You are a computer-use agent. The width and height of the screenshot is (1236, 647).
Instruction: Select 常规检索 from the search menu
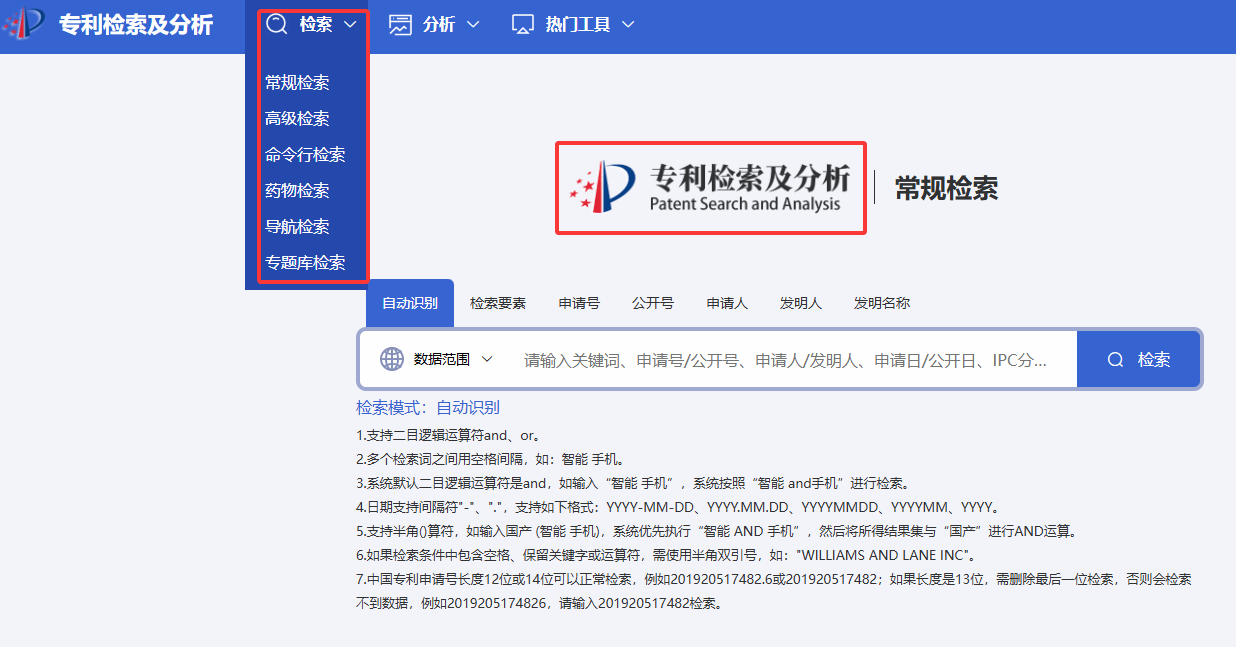[x=297, y=83]
